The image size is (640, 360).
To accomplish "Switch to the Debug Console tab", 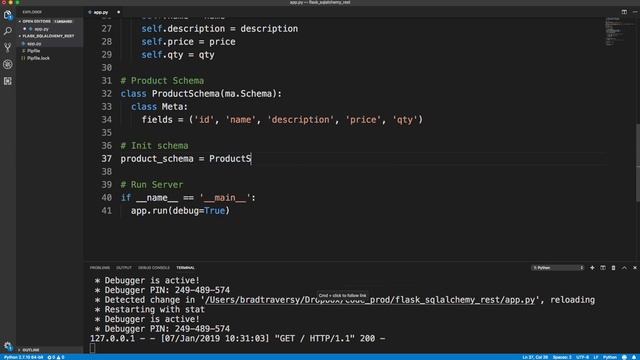I will click(154, 268).
